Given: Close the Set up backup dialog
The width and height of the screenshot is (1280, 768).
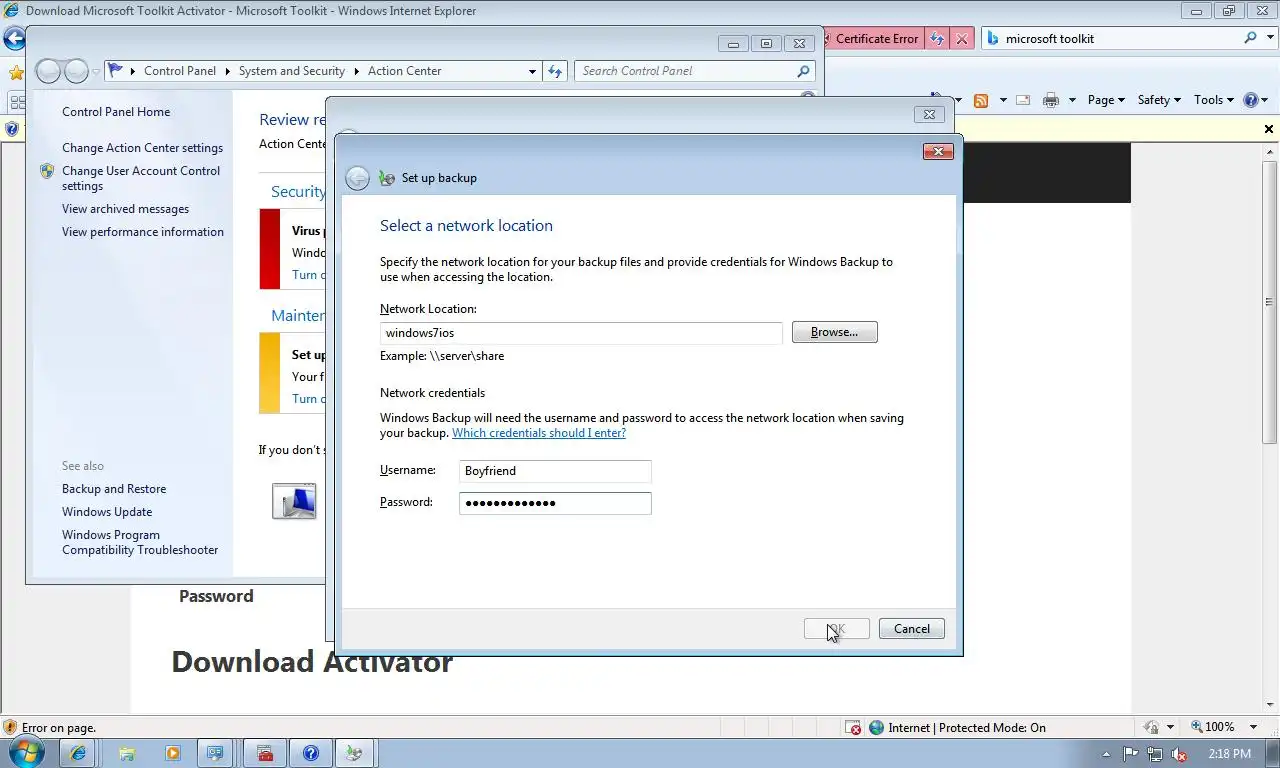Looking at the screenshot, I should tap(937, 152).
